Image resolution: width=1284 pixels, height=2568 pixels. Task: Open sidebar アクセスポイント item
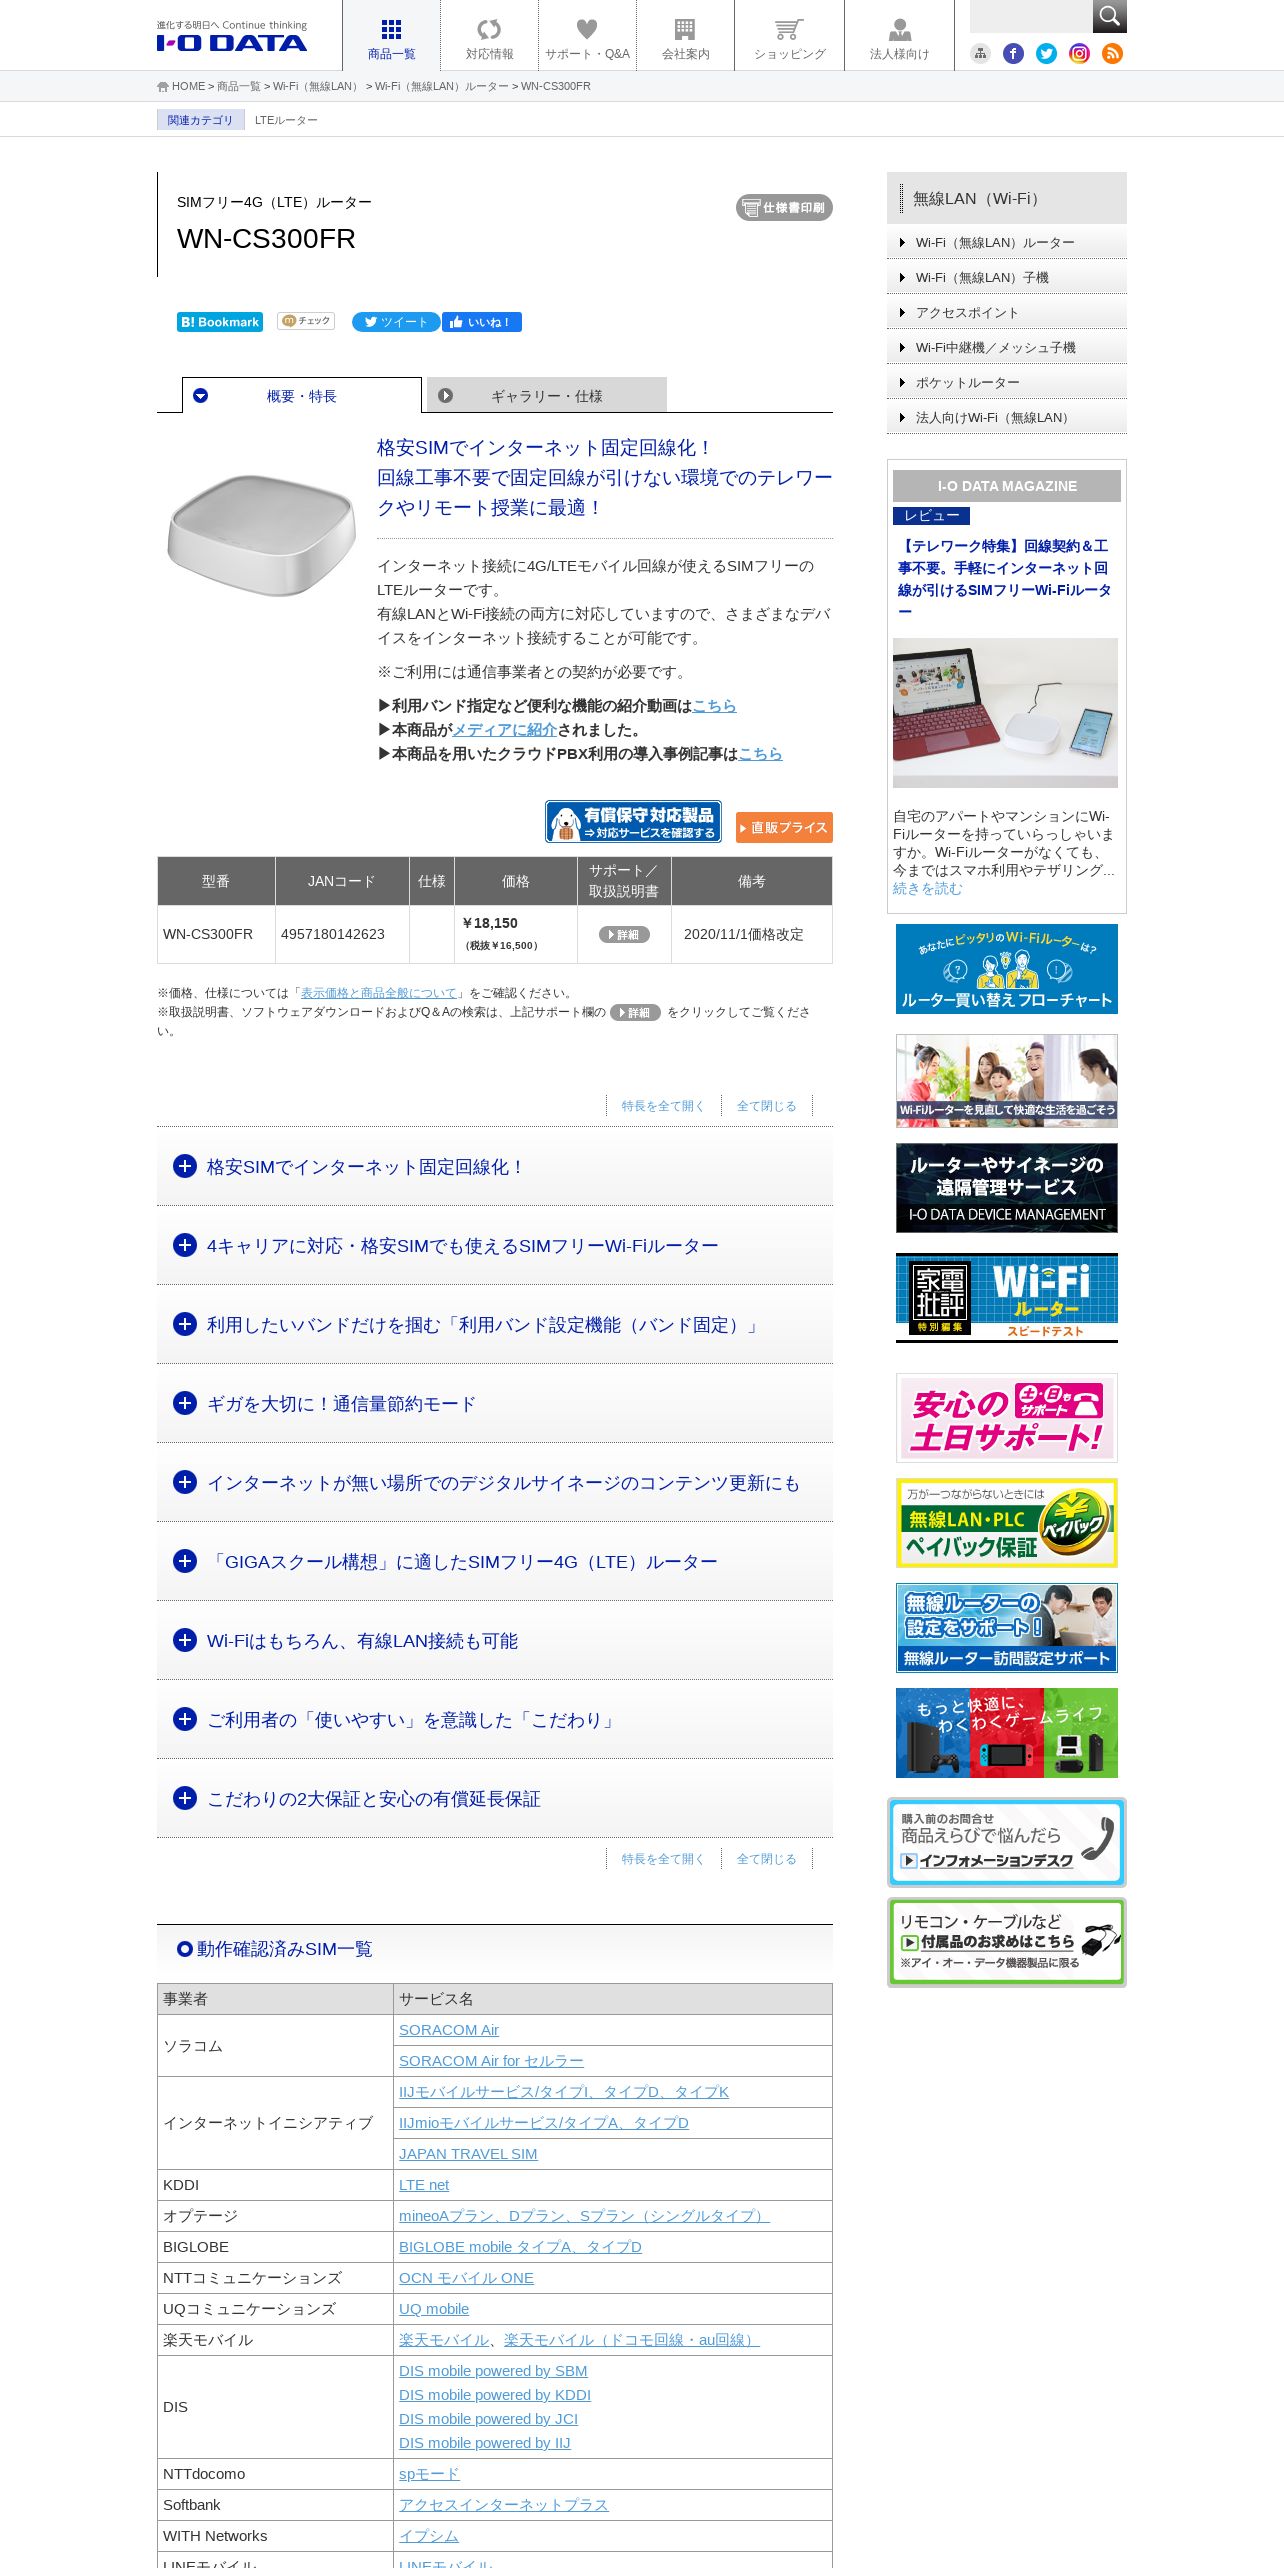(1007, 312)
